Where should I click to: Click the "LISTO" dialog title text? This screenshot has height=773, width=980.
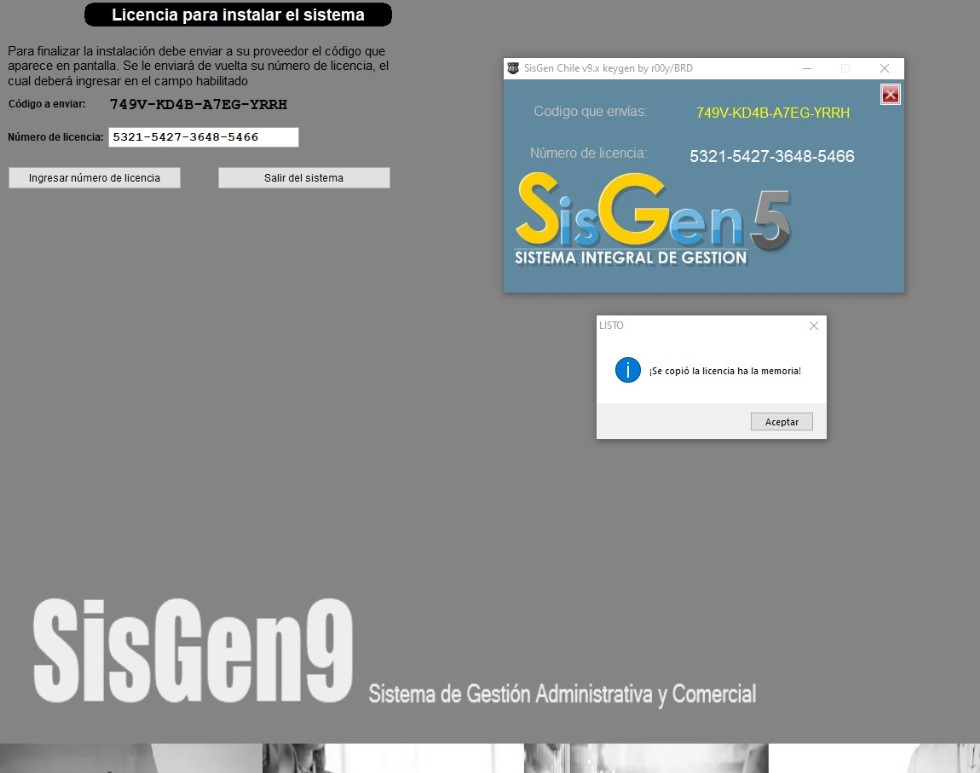coord(611,326)
